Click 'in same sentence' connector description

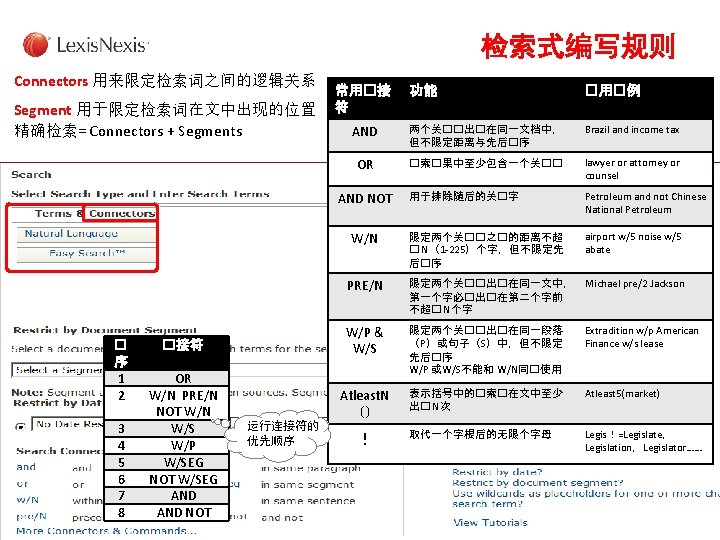308,501
